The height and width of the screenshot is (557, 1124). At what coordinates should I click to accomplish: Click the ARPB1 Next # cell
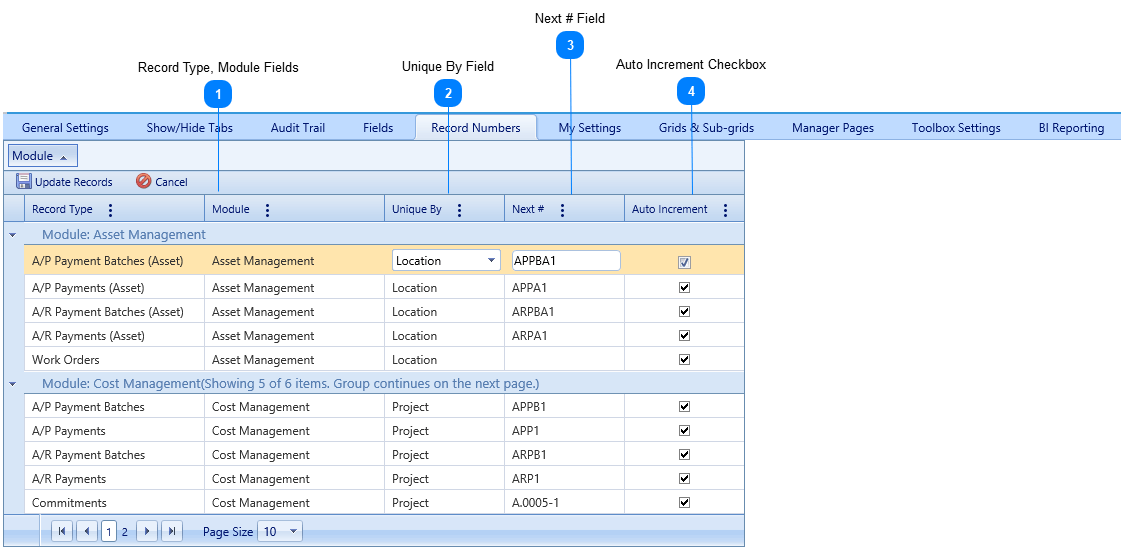coord(565,454)
